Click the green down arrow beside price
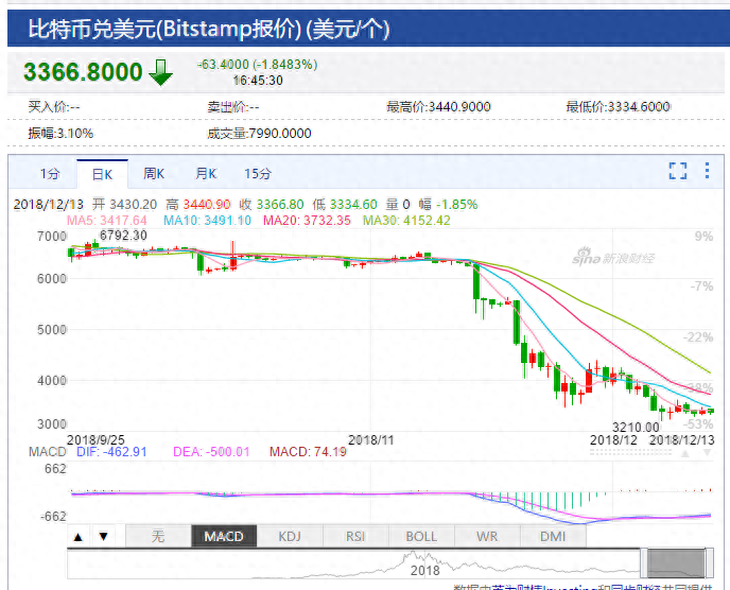Image resolution: width=730 pixels, height=590 pixels. click(x=161, y=73)
